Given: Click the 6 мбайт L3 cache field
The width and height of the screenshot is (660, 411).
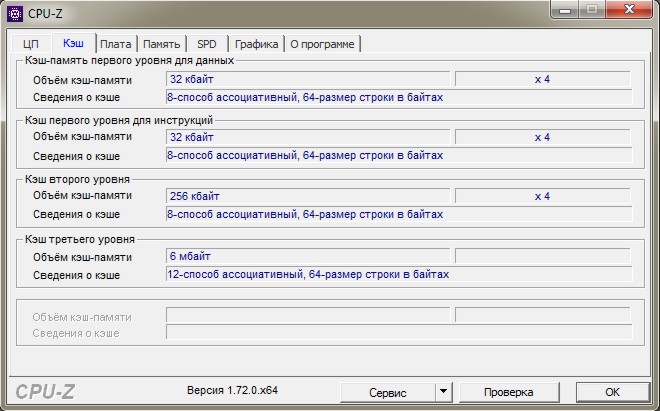Looking at the screenshot, I should pyautogui.click(x=308, y=256).
